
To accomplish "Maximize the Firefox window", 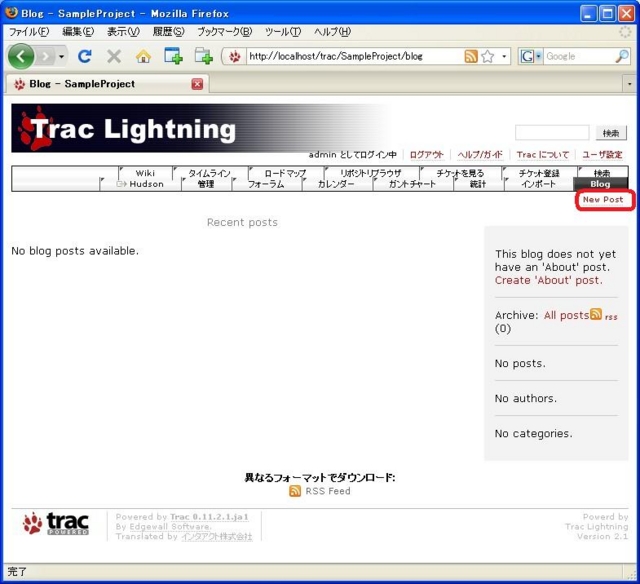I will click(x=607, y=14).
